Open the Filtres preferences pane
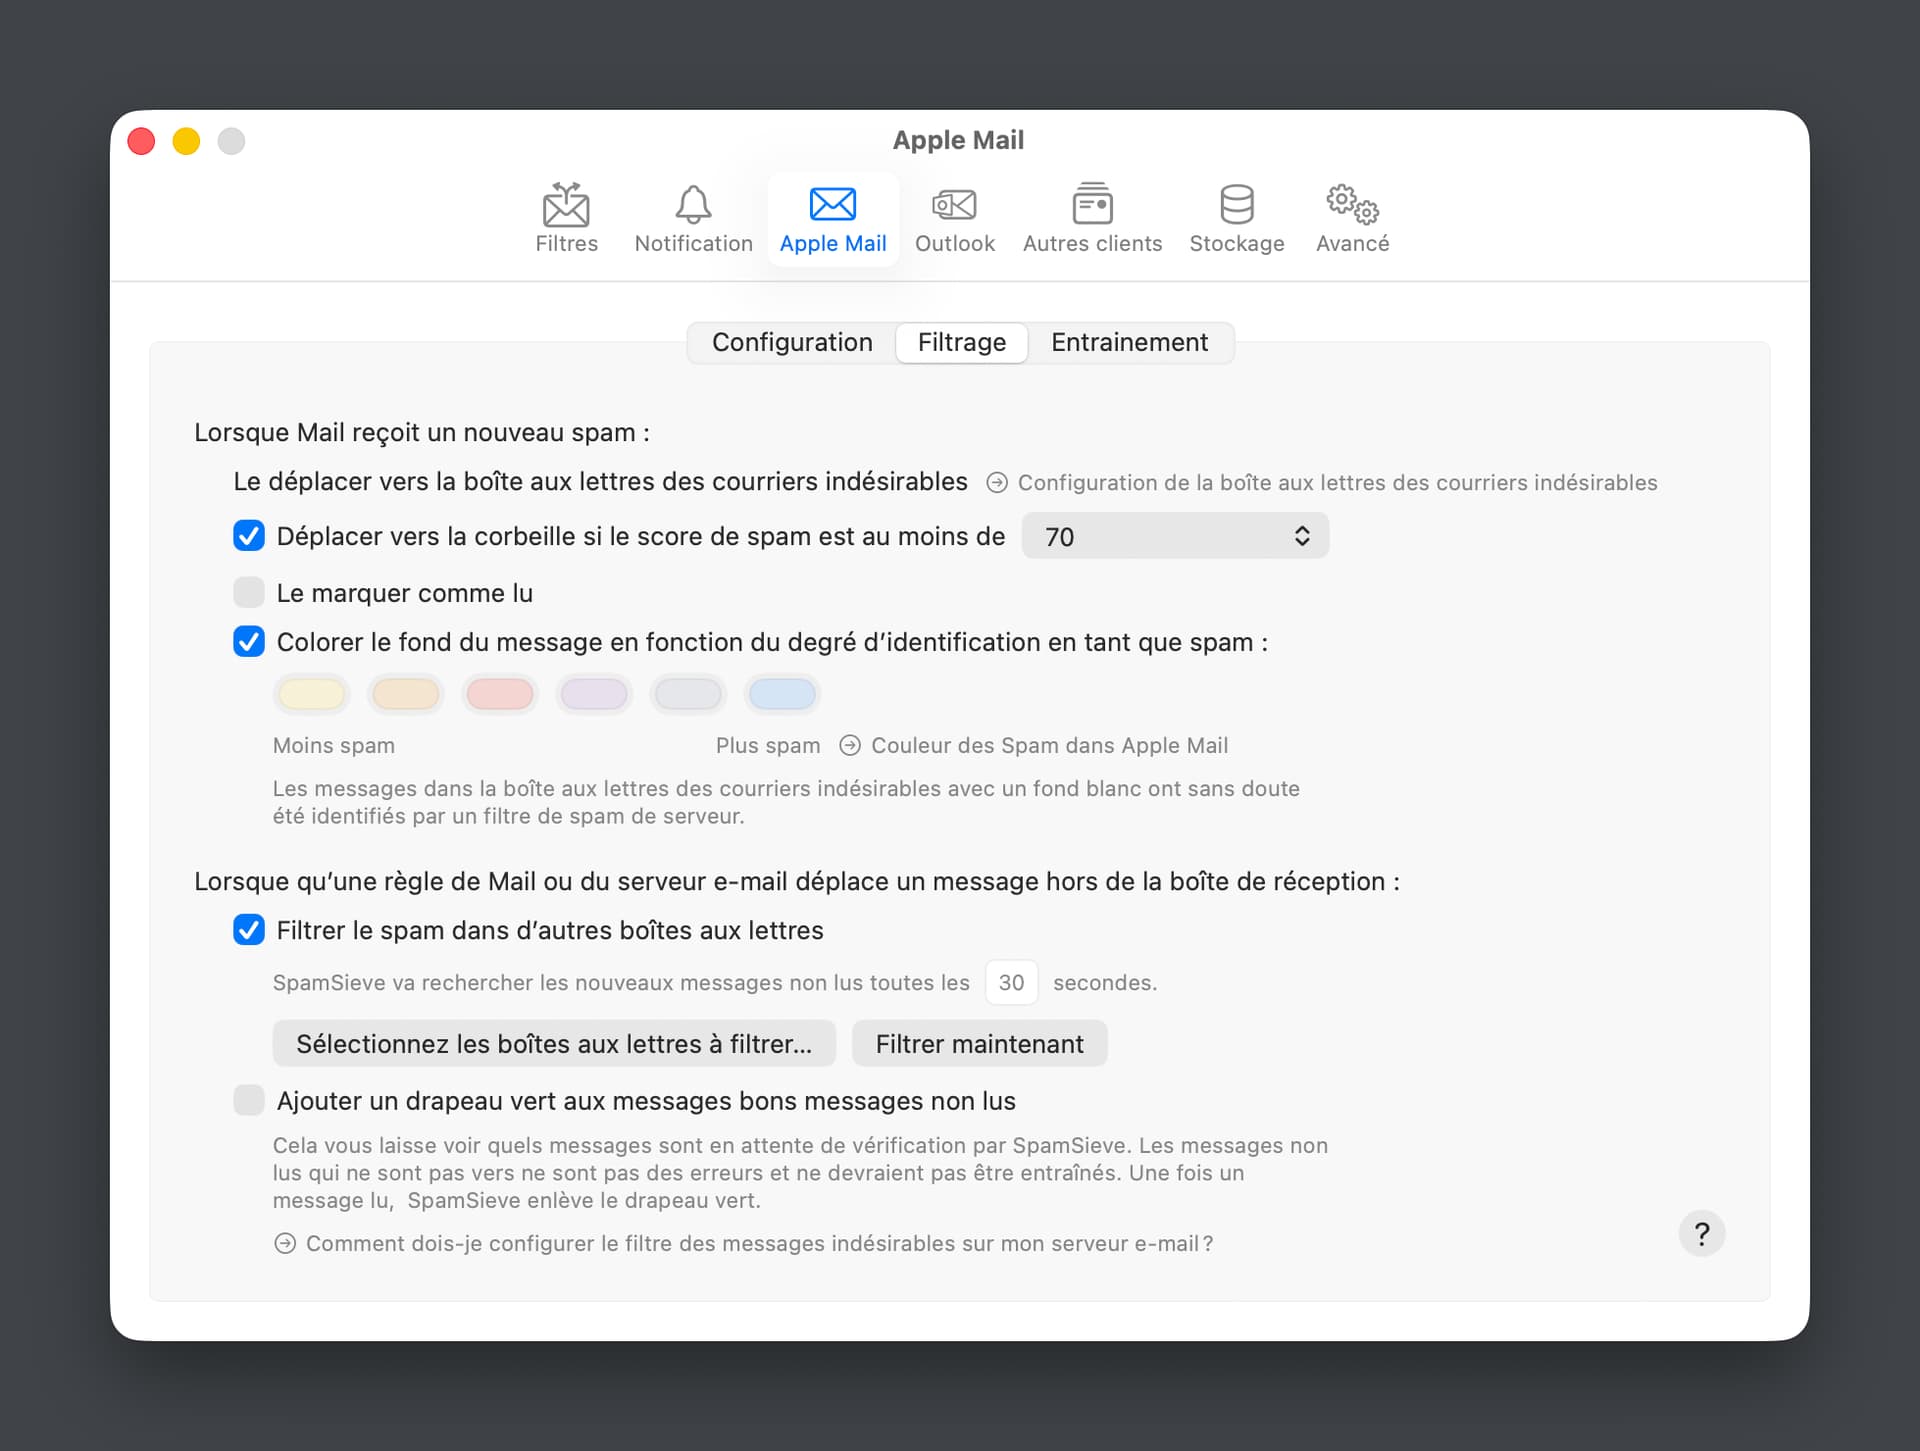1920x1451 pixels. point(566,218)
